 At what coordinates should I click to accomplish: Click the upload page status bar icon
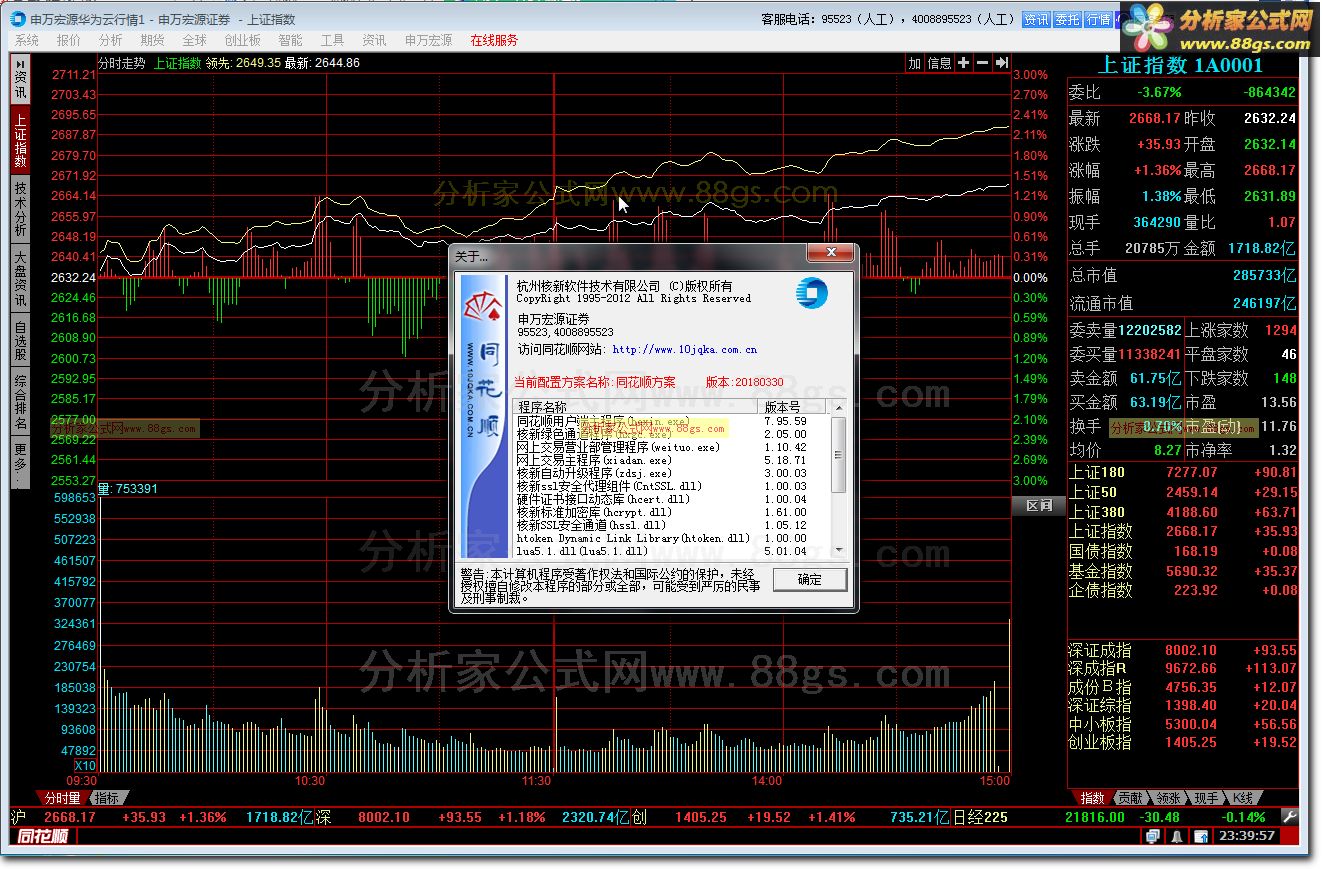point(1199,837)
